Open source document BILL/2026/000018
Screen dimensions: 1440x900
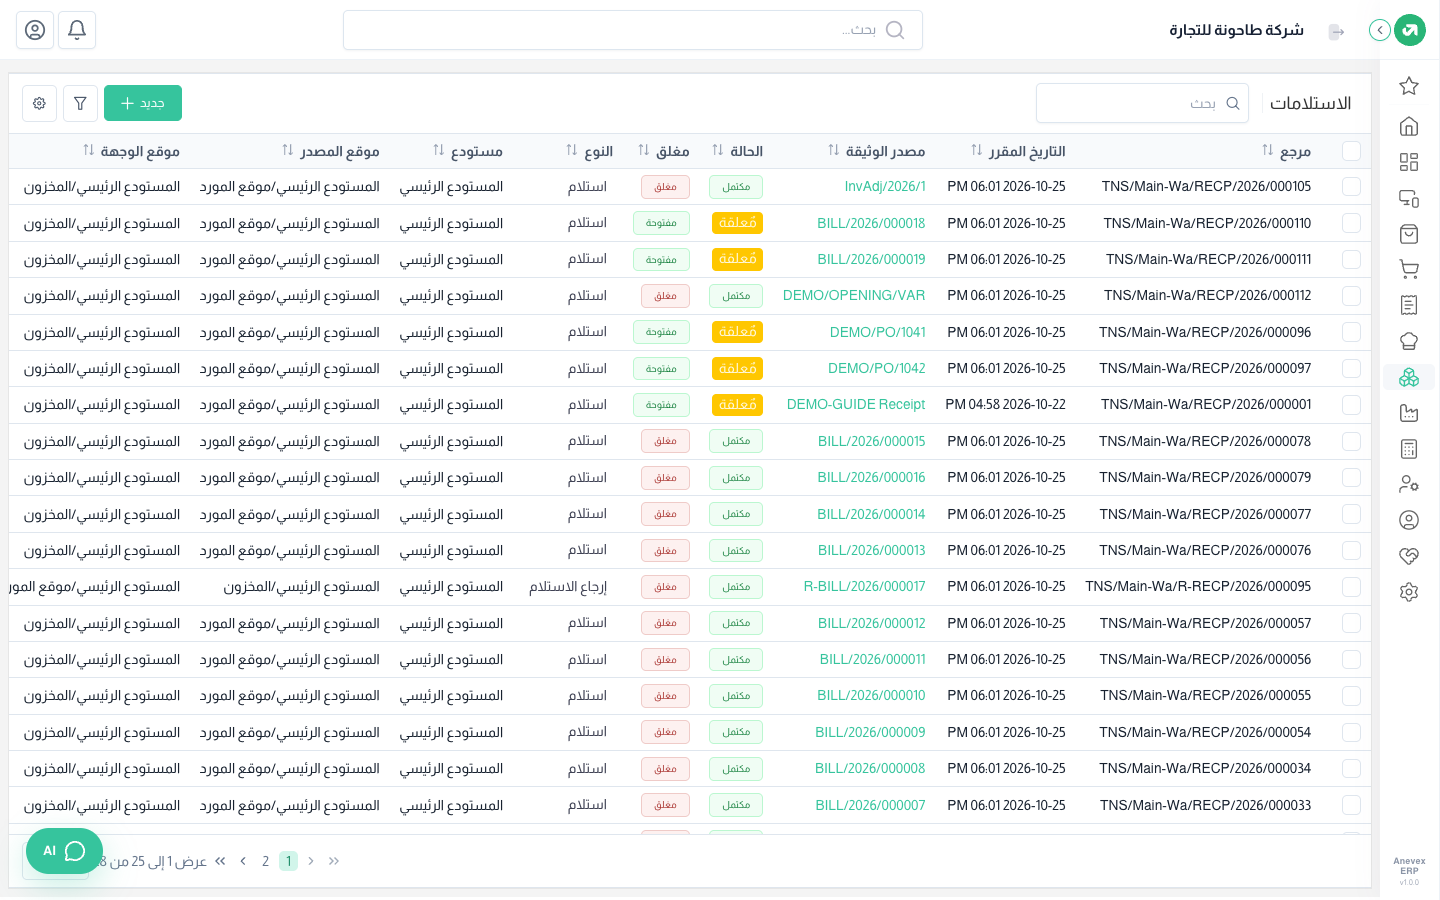tap(871, 223)
